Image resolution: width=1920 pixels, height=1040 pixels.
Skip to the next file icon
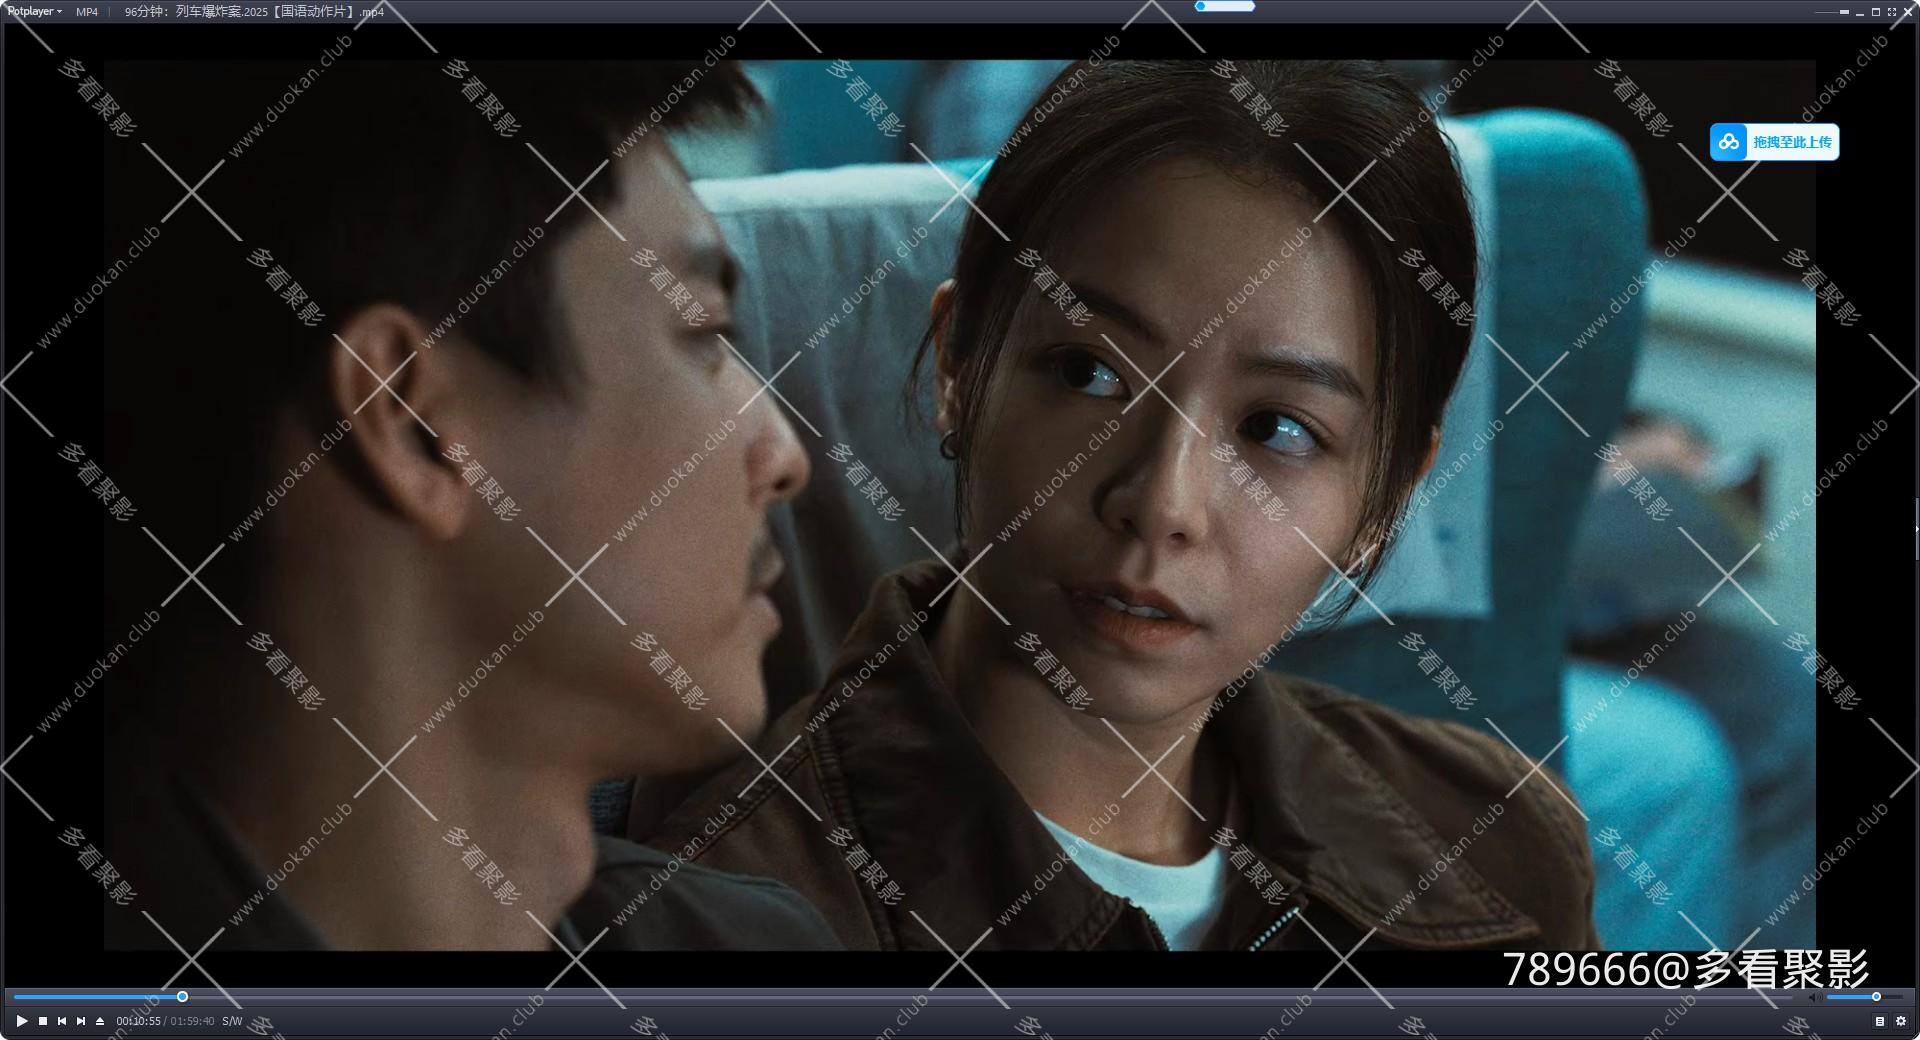81,1022
